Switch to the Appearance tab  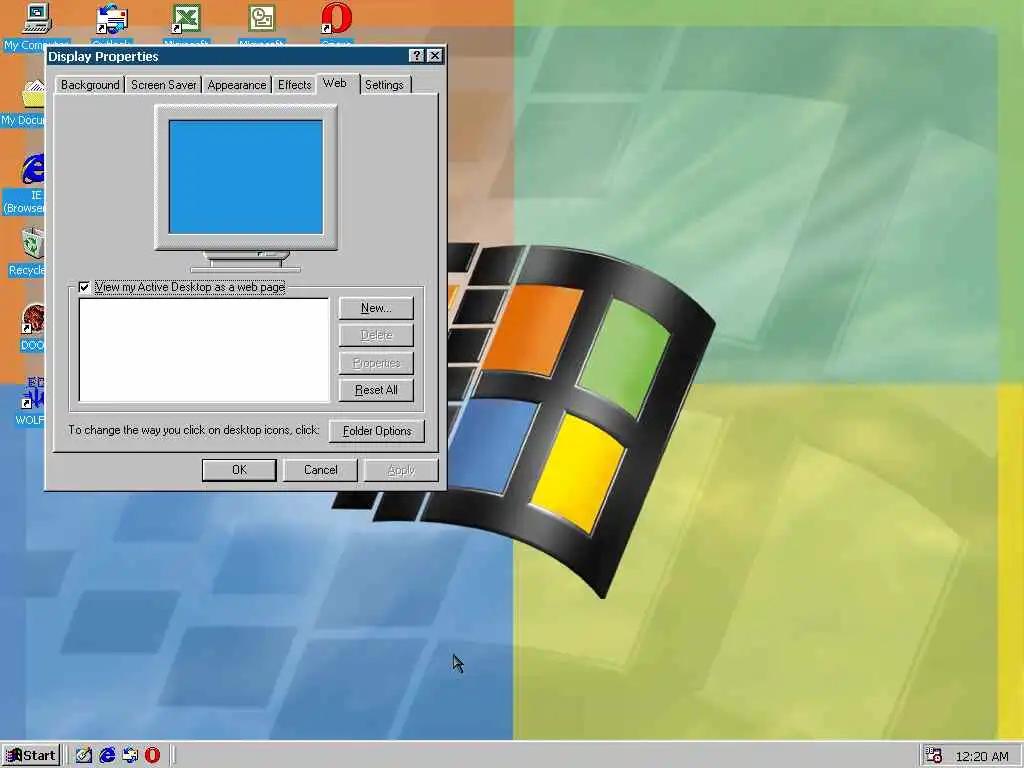236,85
